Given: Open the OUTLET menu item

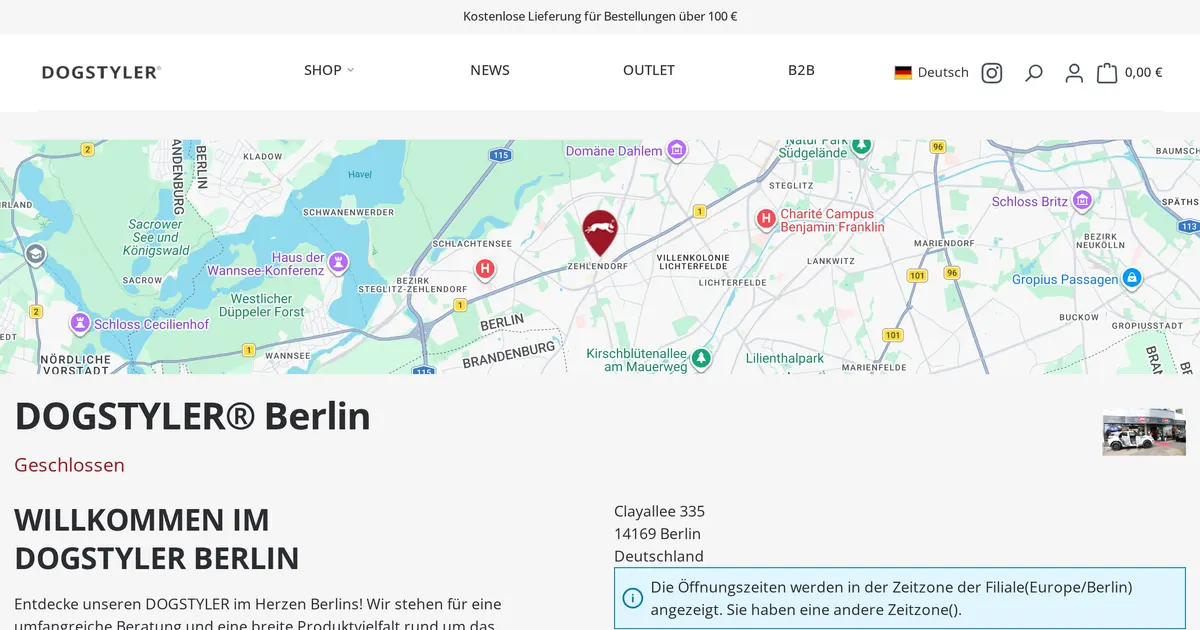Looking at the screenshot, I should click(x=649, y=70).
